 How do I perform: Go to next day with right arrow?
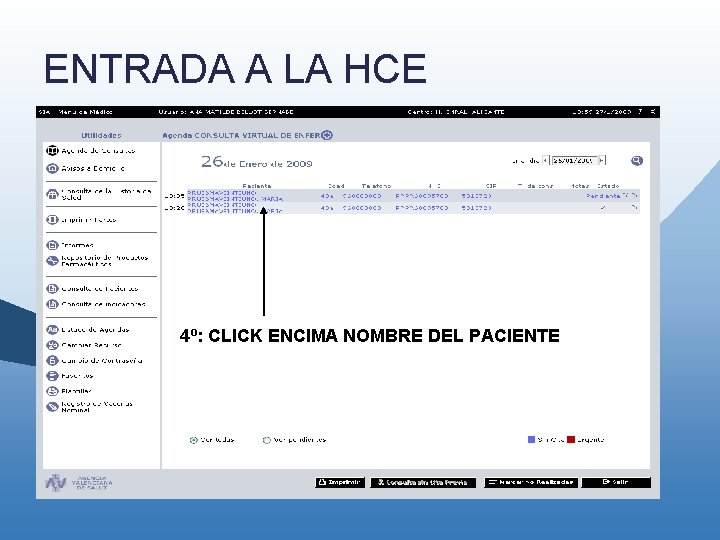pyautogui.click(x=602, y=160)
